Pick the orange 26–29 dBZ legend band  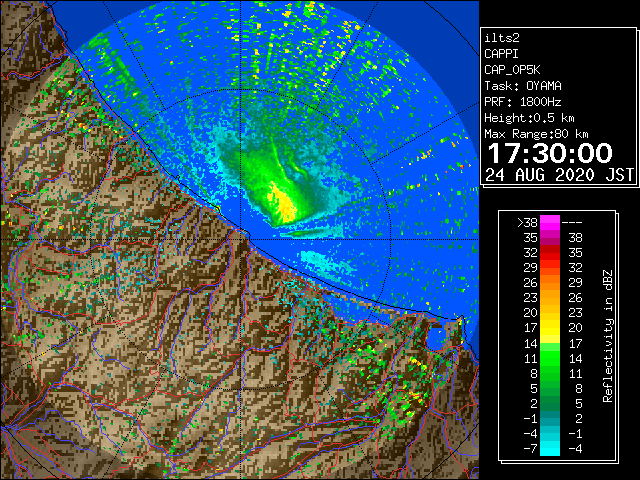550,283
